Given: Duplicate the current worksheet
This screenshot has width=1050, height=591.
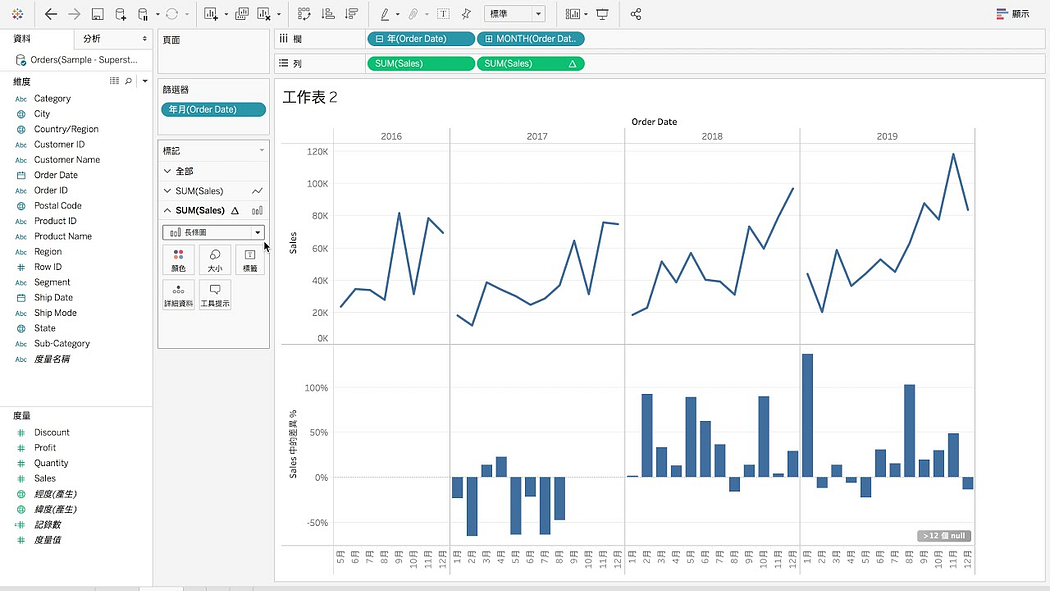Looking at the screenshot, I should (242, 14).
